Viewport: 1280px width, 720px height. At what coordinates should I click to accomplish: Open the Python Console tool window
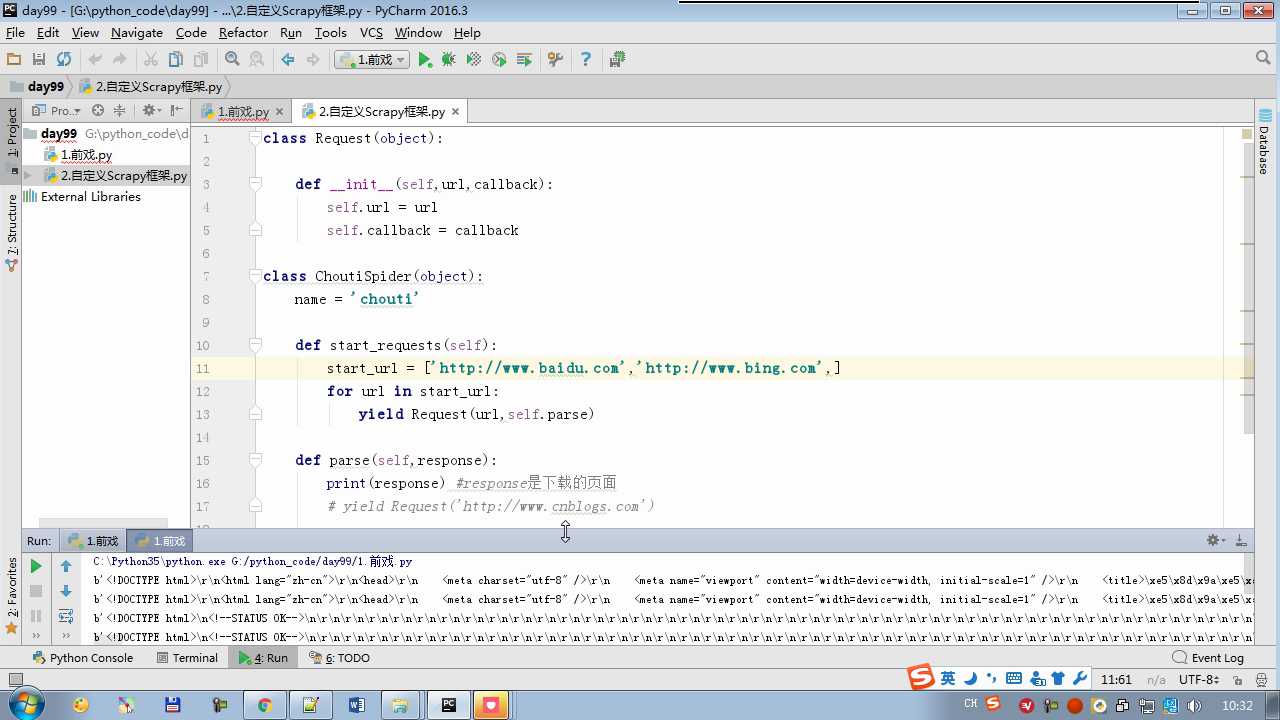click(83, 658)
